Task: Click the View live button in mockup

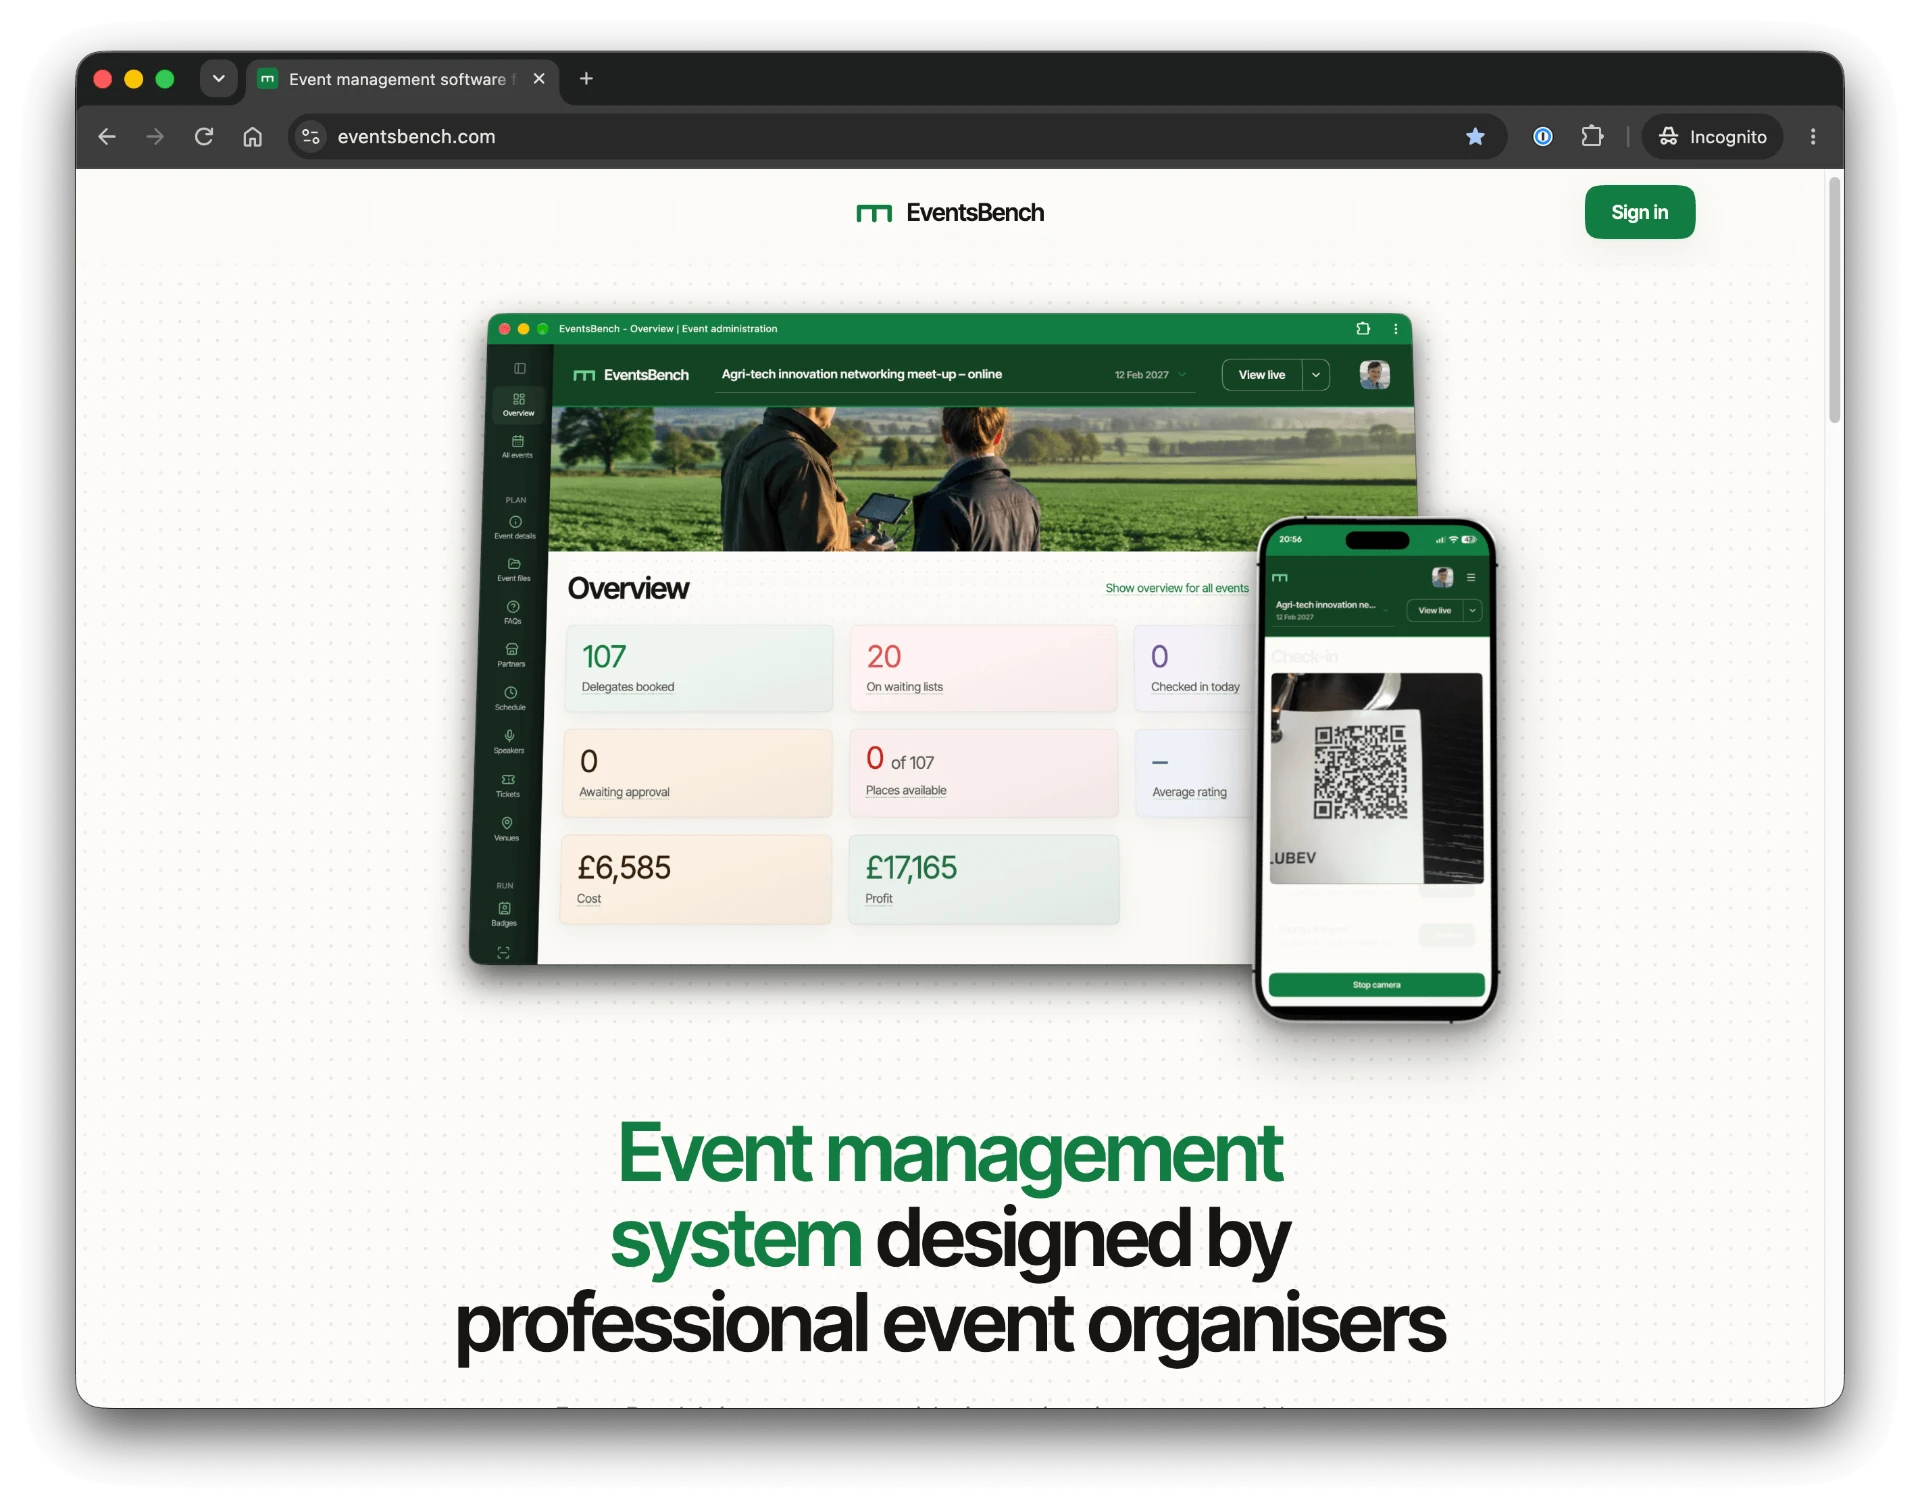Action: pos(1262,375)
